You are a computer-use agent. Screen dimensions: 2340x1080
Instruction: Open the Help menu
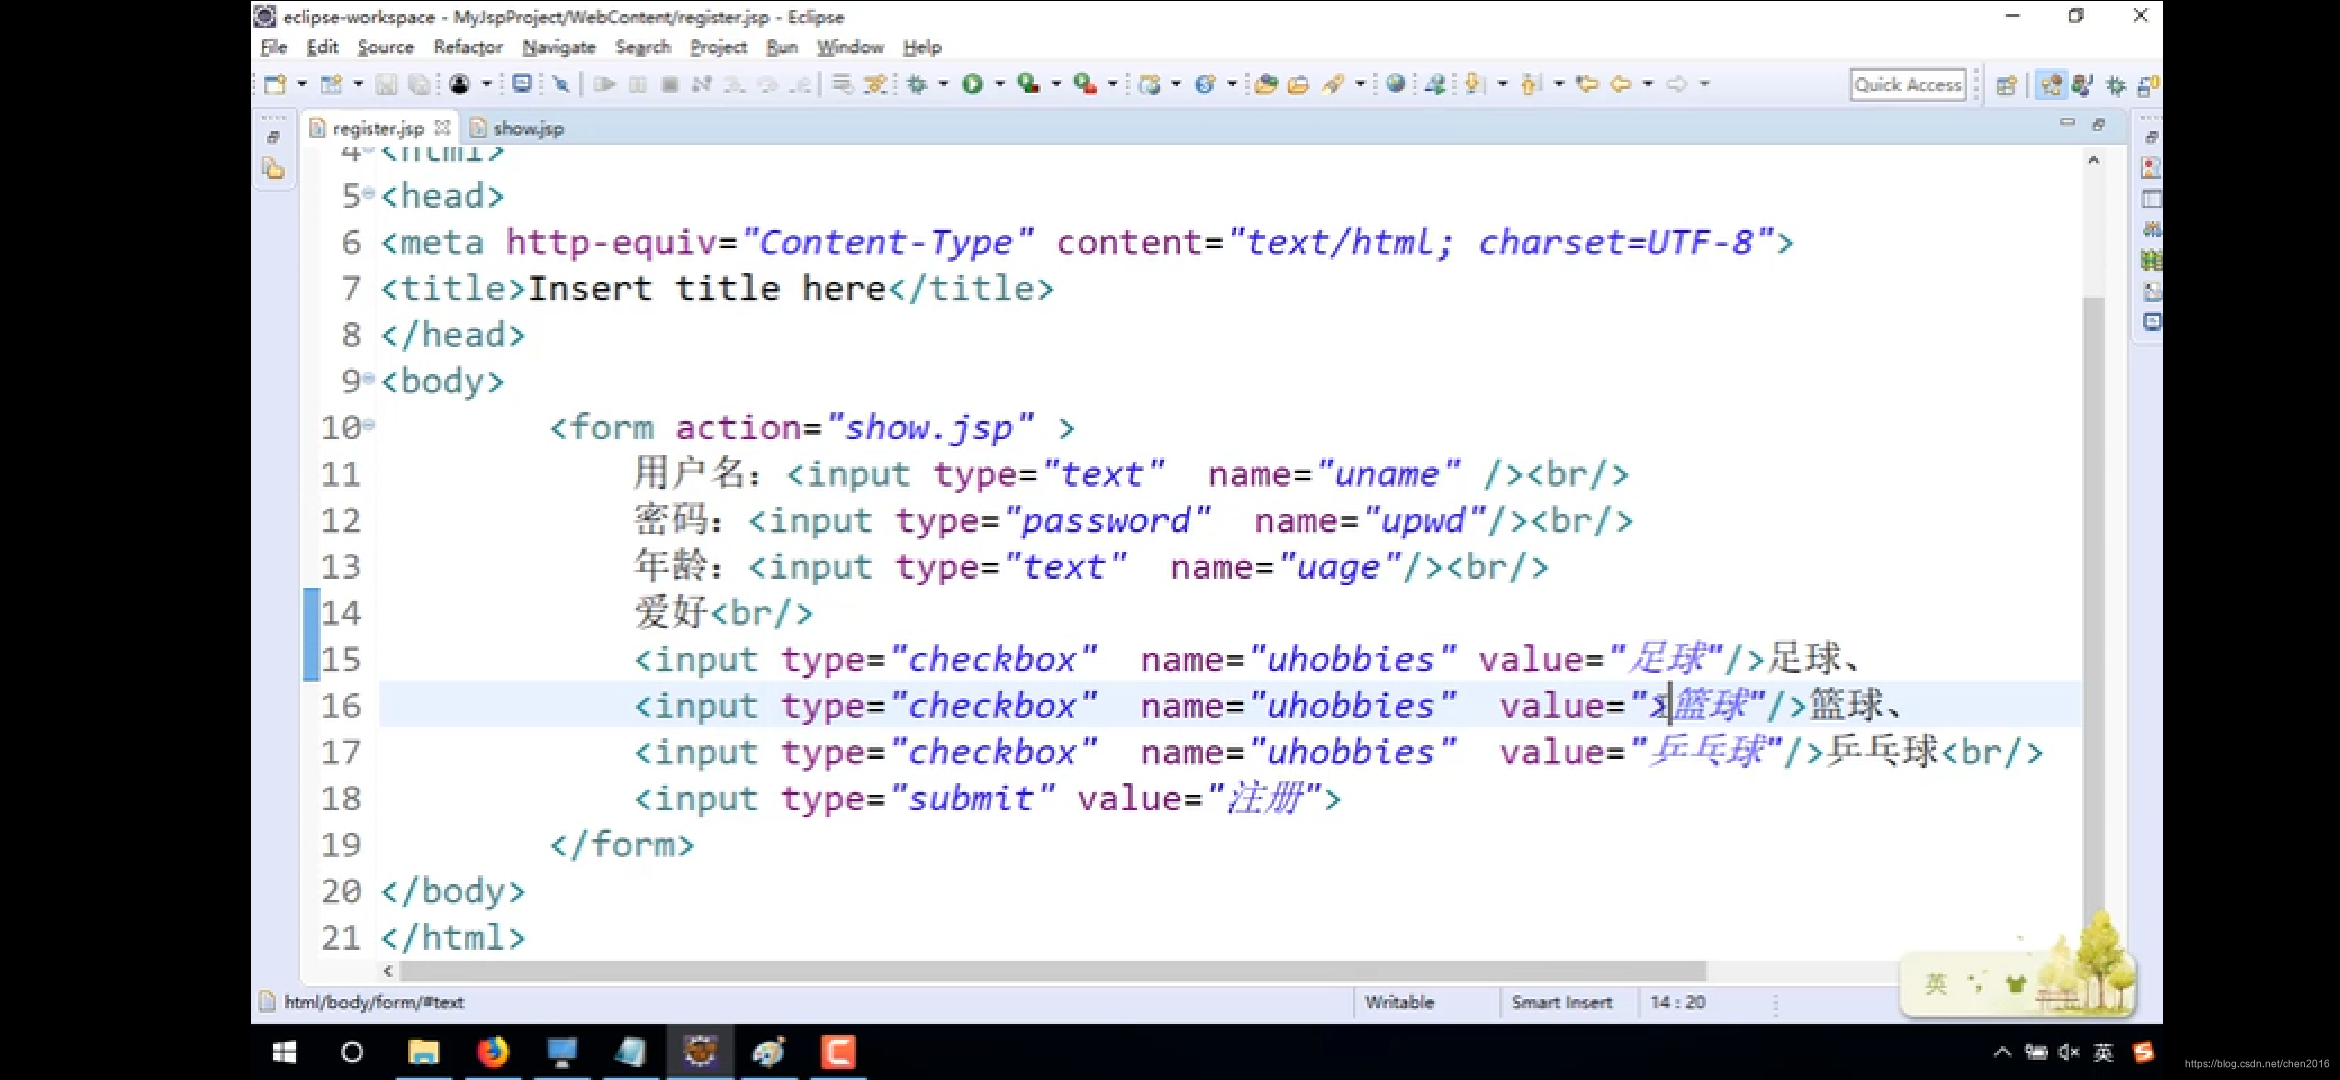click(922, 47)
